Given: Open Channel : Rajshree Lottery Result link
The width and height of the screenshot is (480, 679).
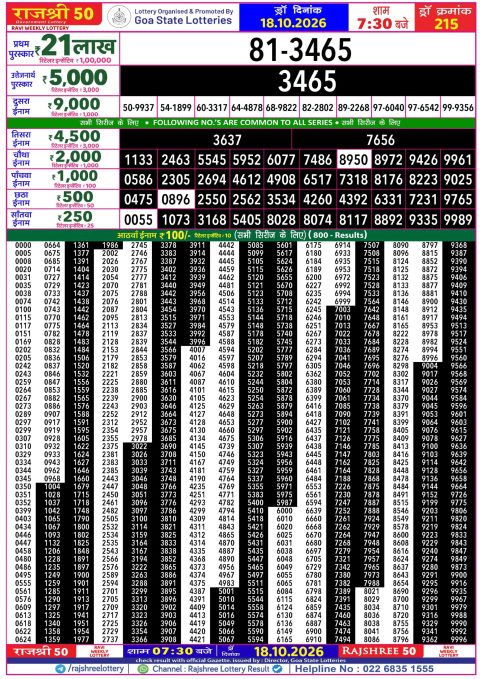Looking at the screenshot, I should click(211, 669).
